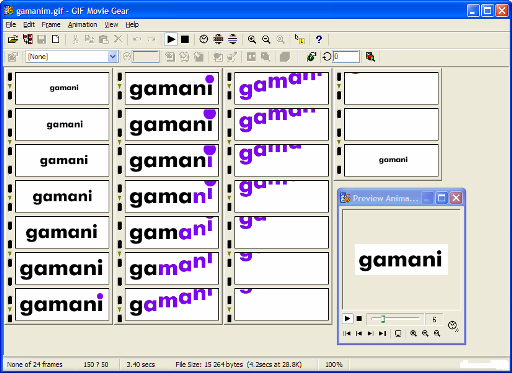Screen dimensions: 512x373
Task: Click the grayed-out Delete X icon
Action: pos(118,39)
